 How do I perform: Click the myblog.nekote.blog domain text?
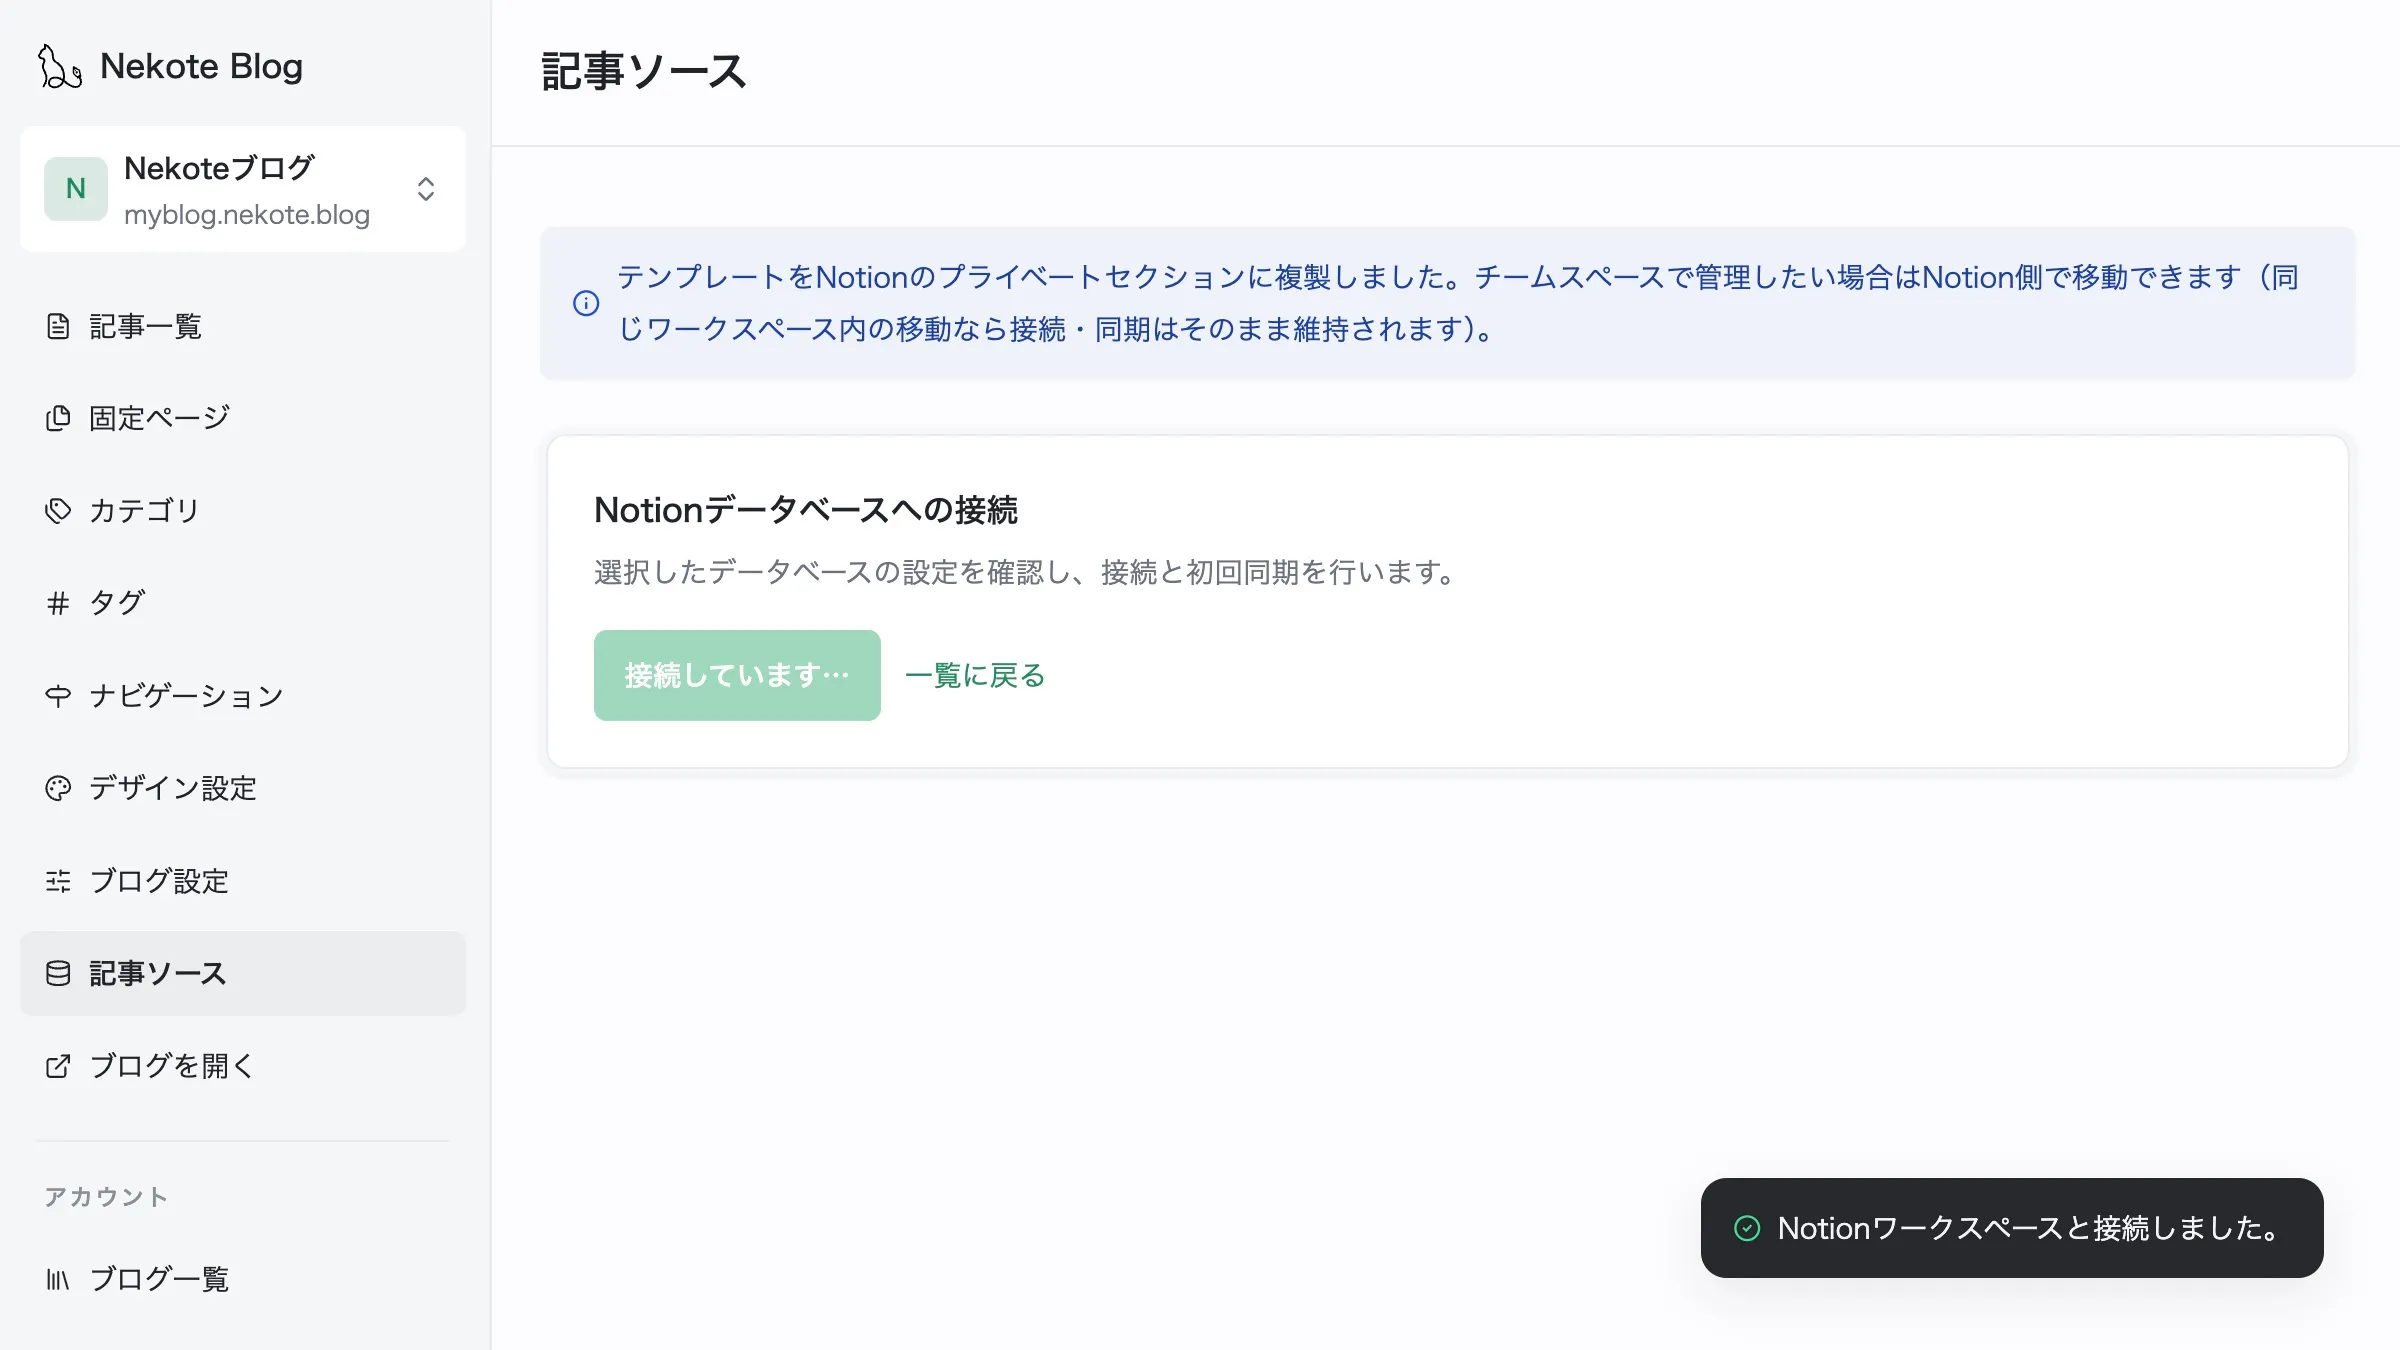[247, 215]
